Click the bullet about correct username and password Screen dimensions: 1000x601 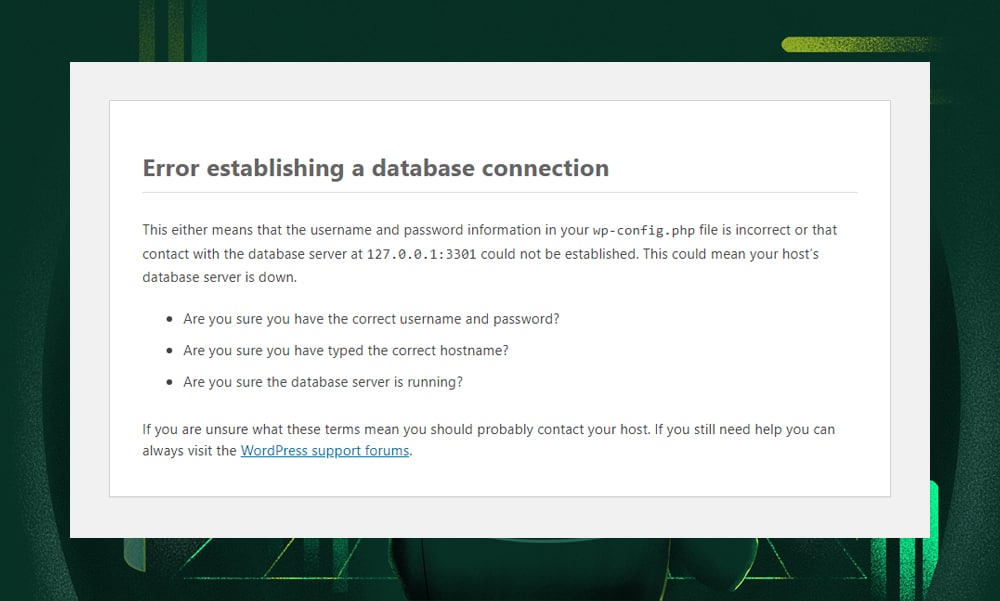[x=371, y=319]
